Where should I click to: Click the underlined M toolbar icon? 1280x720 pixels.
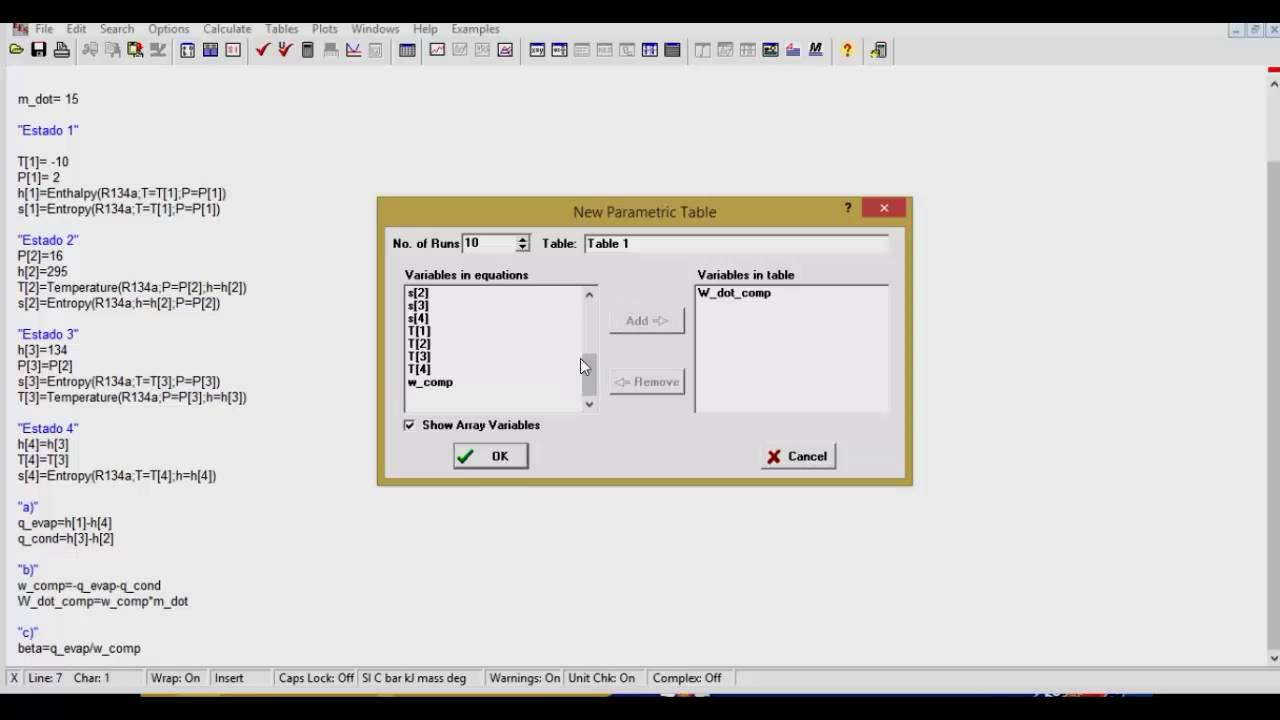pyautogui.click(x=816, y=50)
